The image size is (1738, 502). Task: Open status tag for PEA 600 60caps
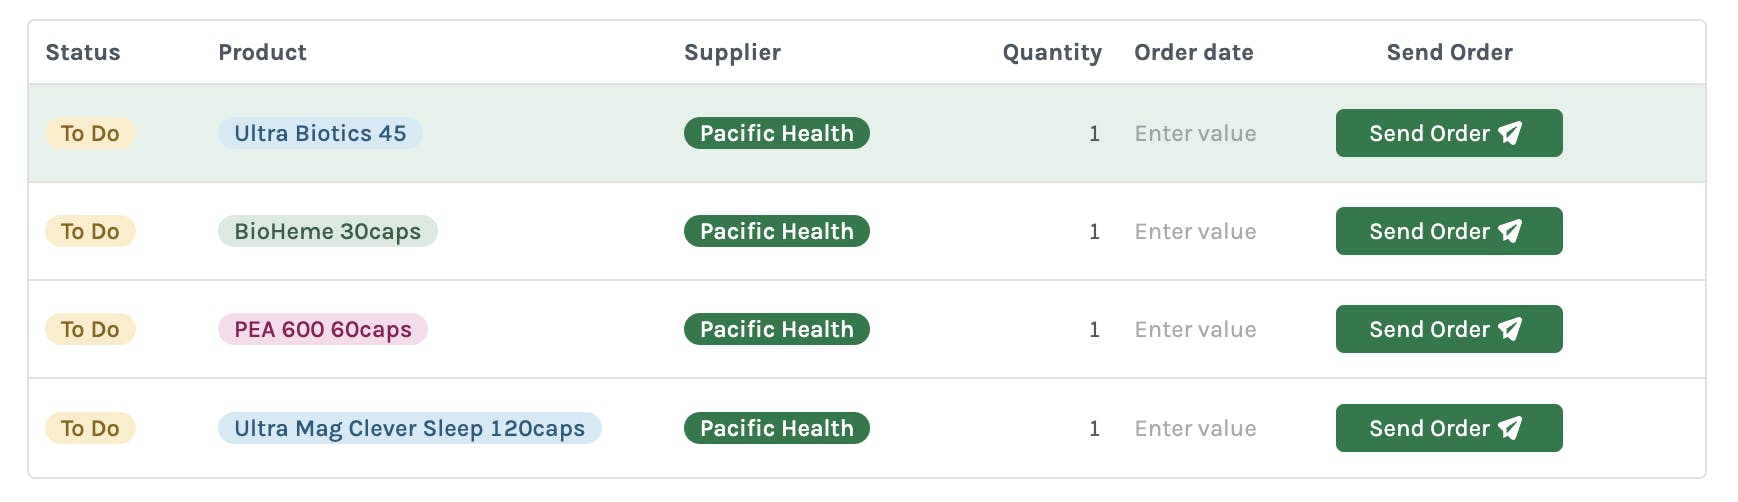[90, 329]
